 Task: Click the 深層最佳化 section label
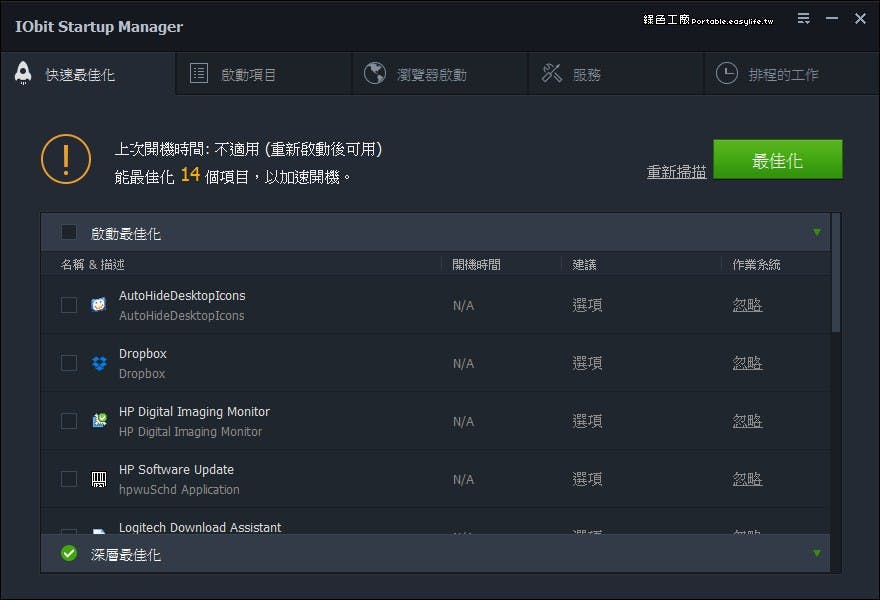coord(126,555)
